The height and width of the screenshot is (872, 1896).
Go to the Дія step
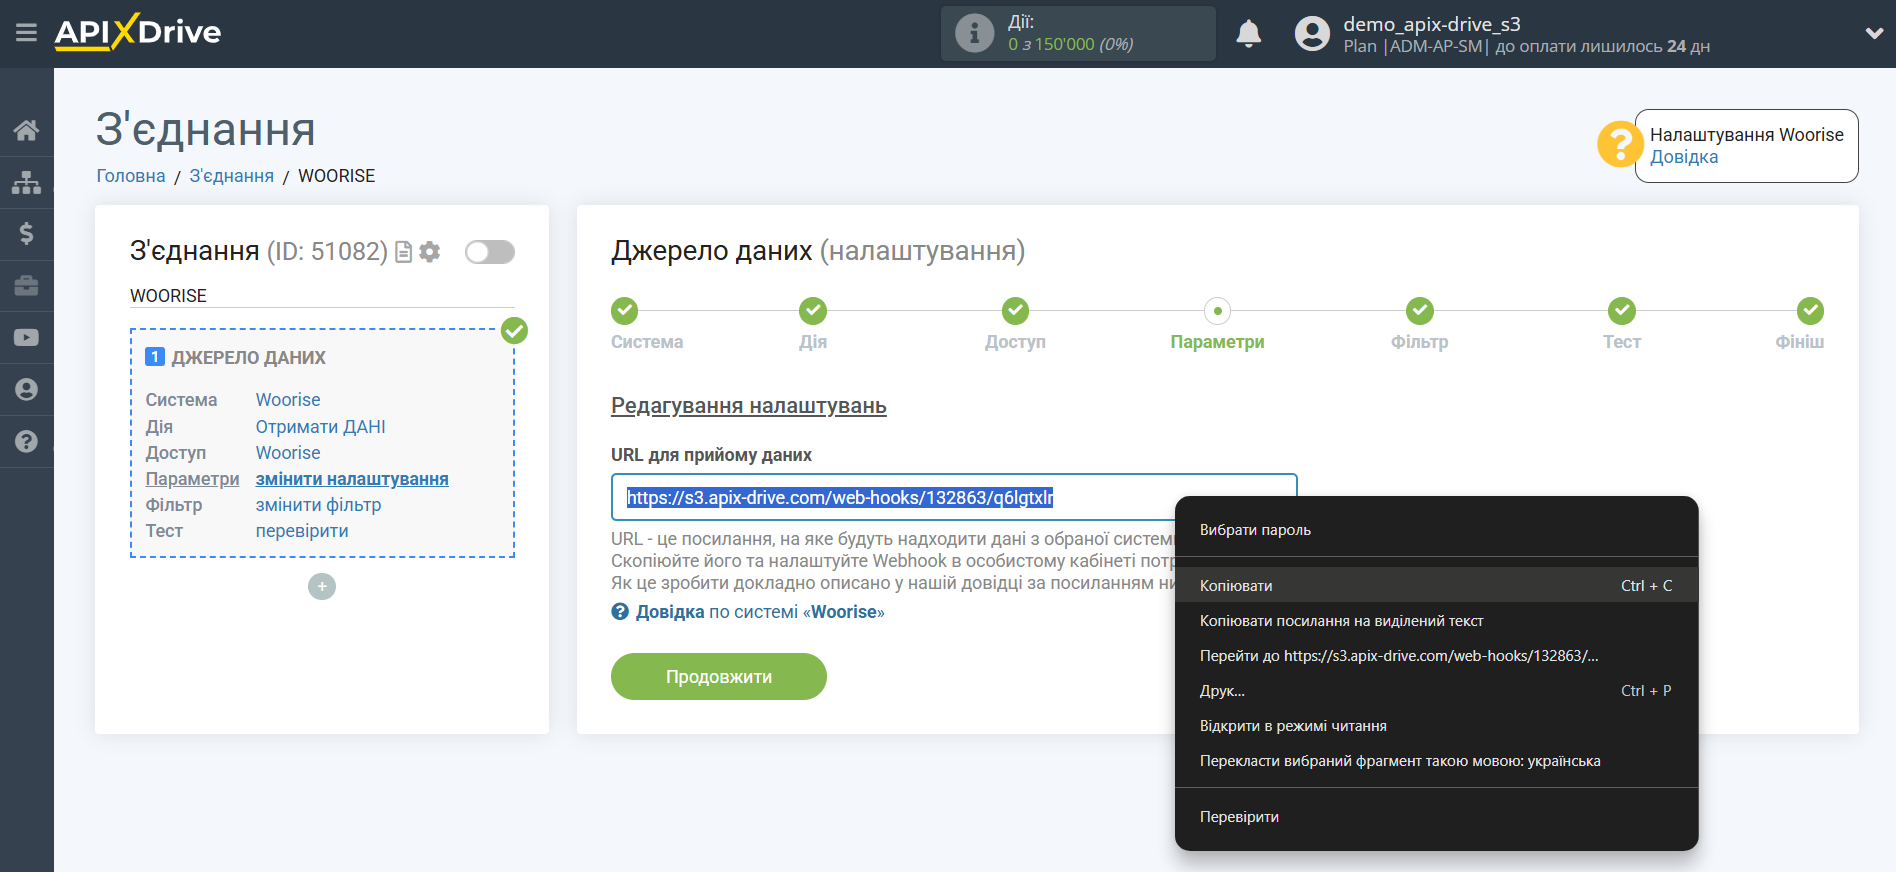point(813,311)
